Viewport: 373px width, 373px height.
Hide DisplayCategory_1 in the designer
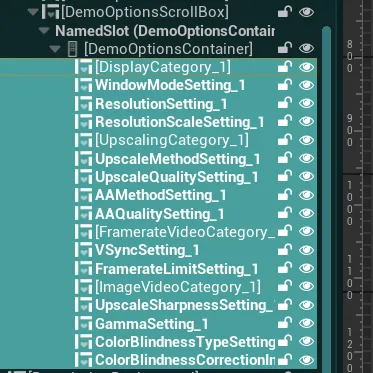point(306,67)
